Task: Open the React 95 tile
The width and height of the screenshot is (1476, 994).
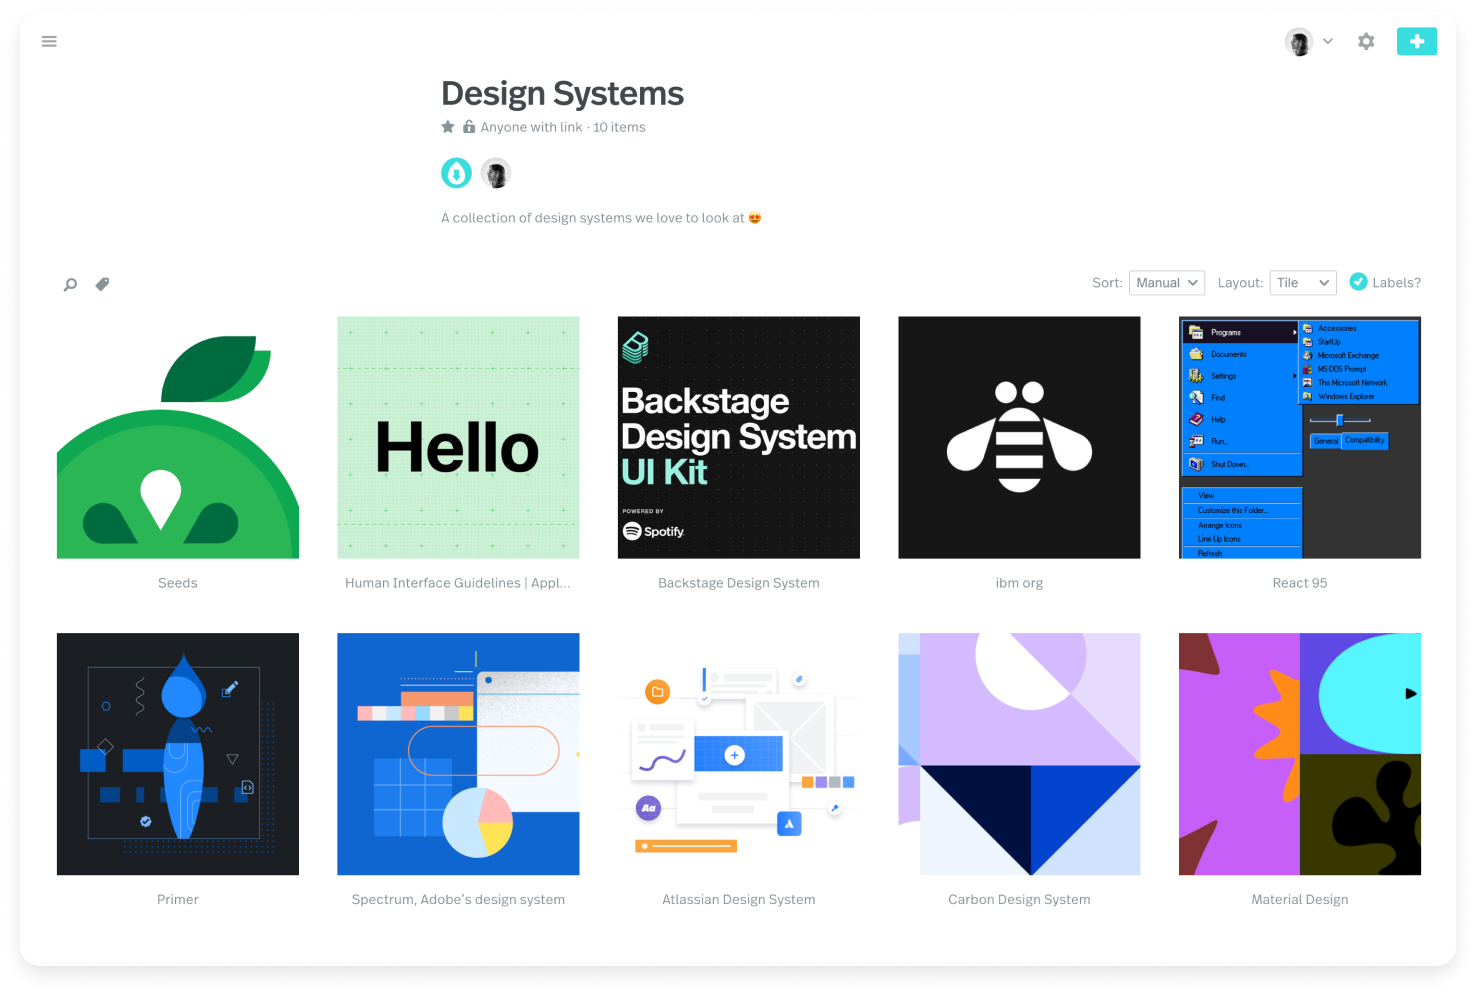Action: (1300, 438)
